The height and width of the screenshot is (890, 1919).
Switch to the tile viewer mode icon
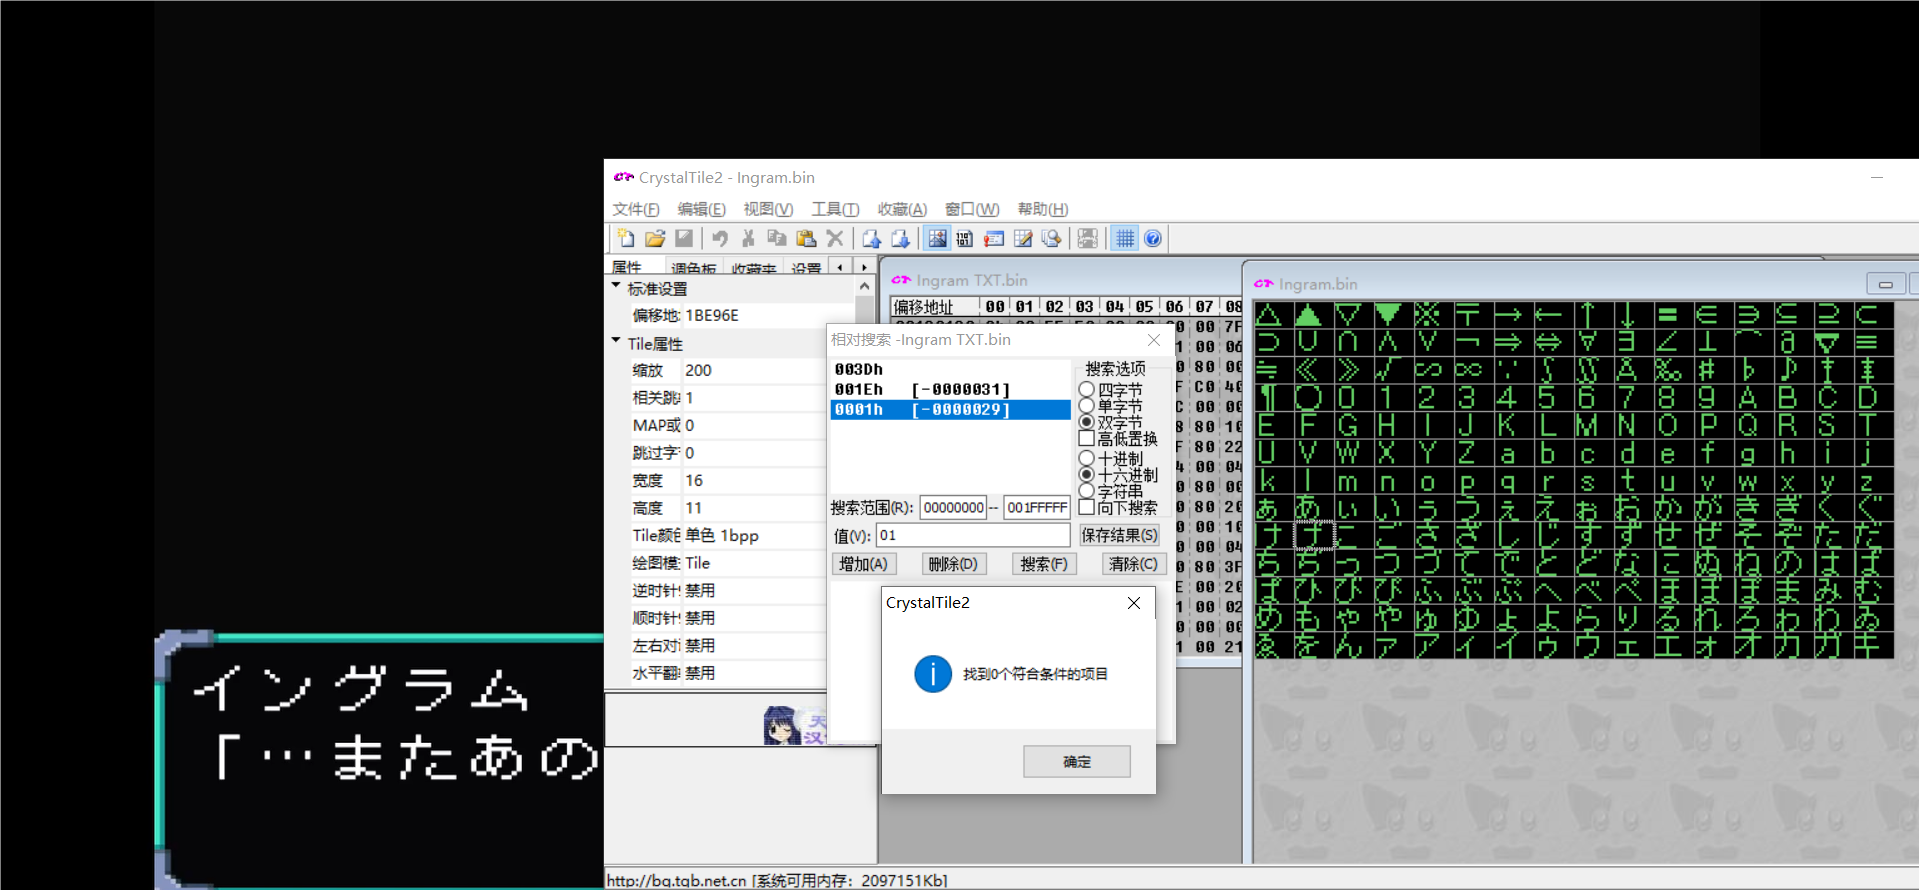937,238
